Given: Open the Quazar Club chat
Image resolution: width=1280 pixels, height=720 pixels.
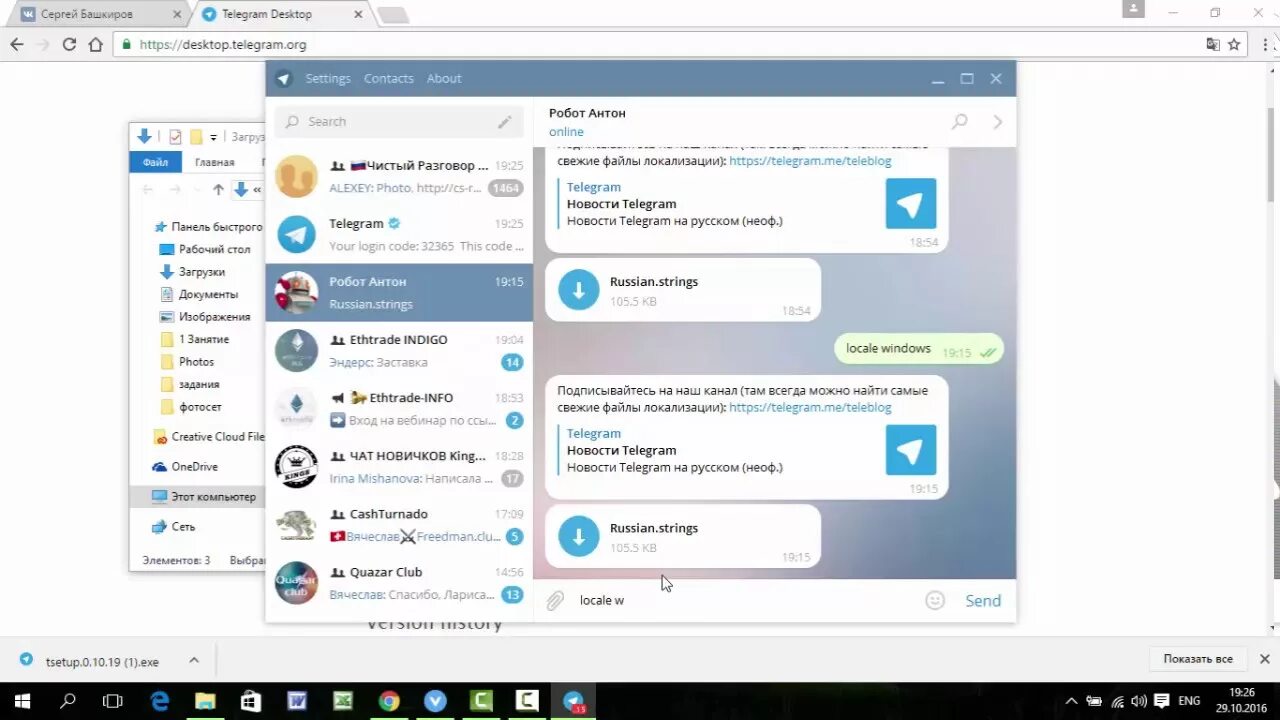Looking at the screenshot, I should [x=399, y=583].
